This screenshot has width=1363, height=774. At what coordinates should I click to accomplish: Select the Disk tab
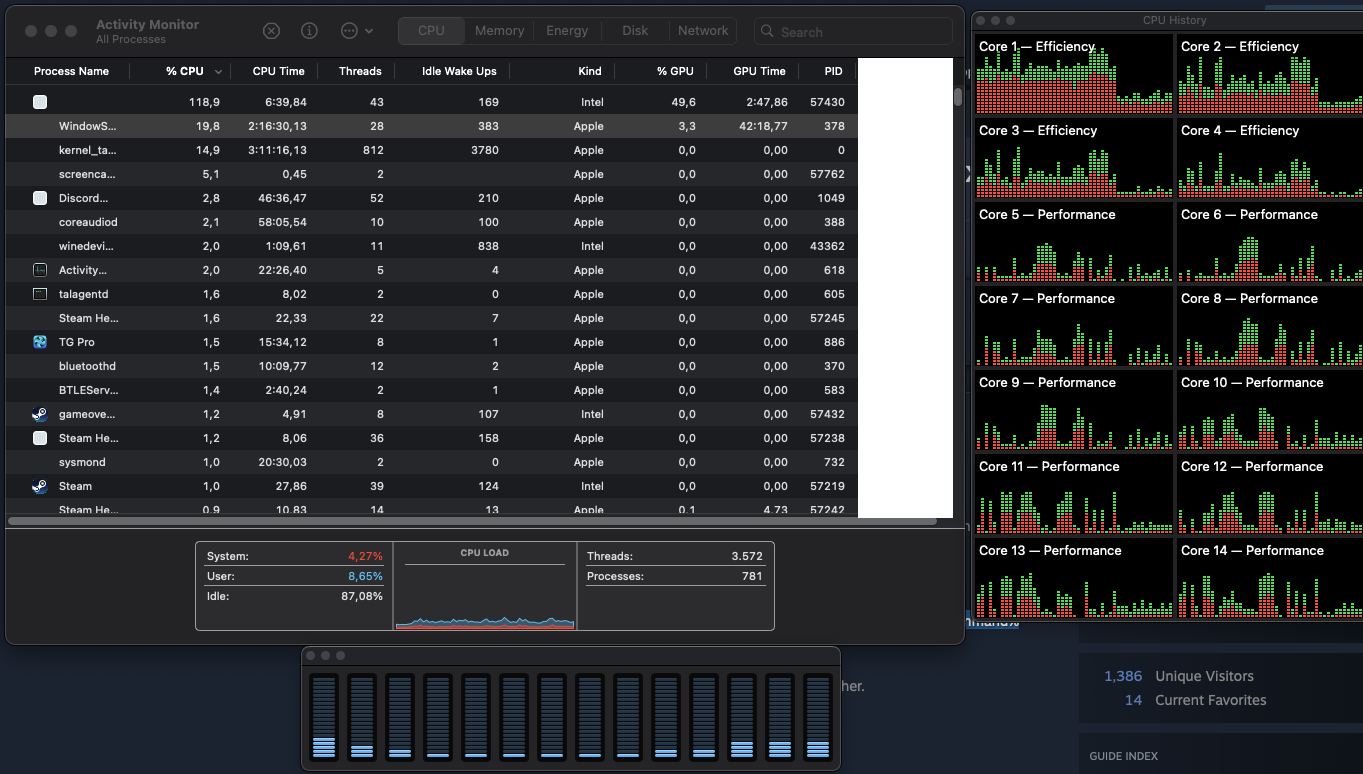point(635,31)
